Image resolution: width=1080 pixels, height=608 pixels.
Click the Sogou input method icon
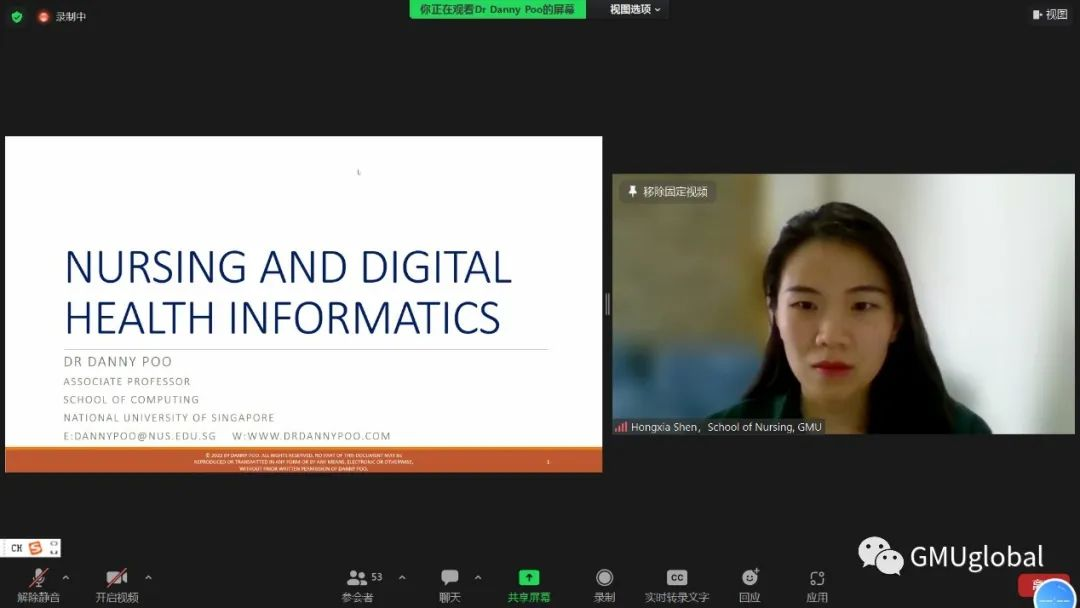[x=35, y=548]
